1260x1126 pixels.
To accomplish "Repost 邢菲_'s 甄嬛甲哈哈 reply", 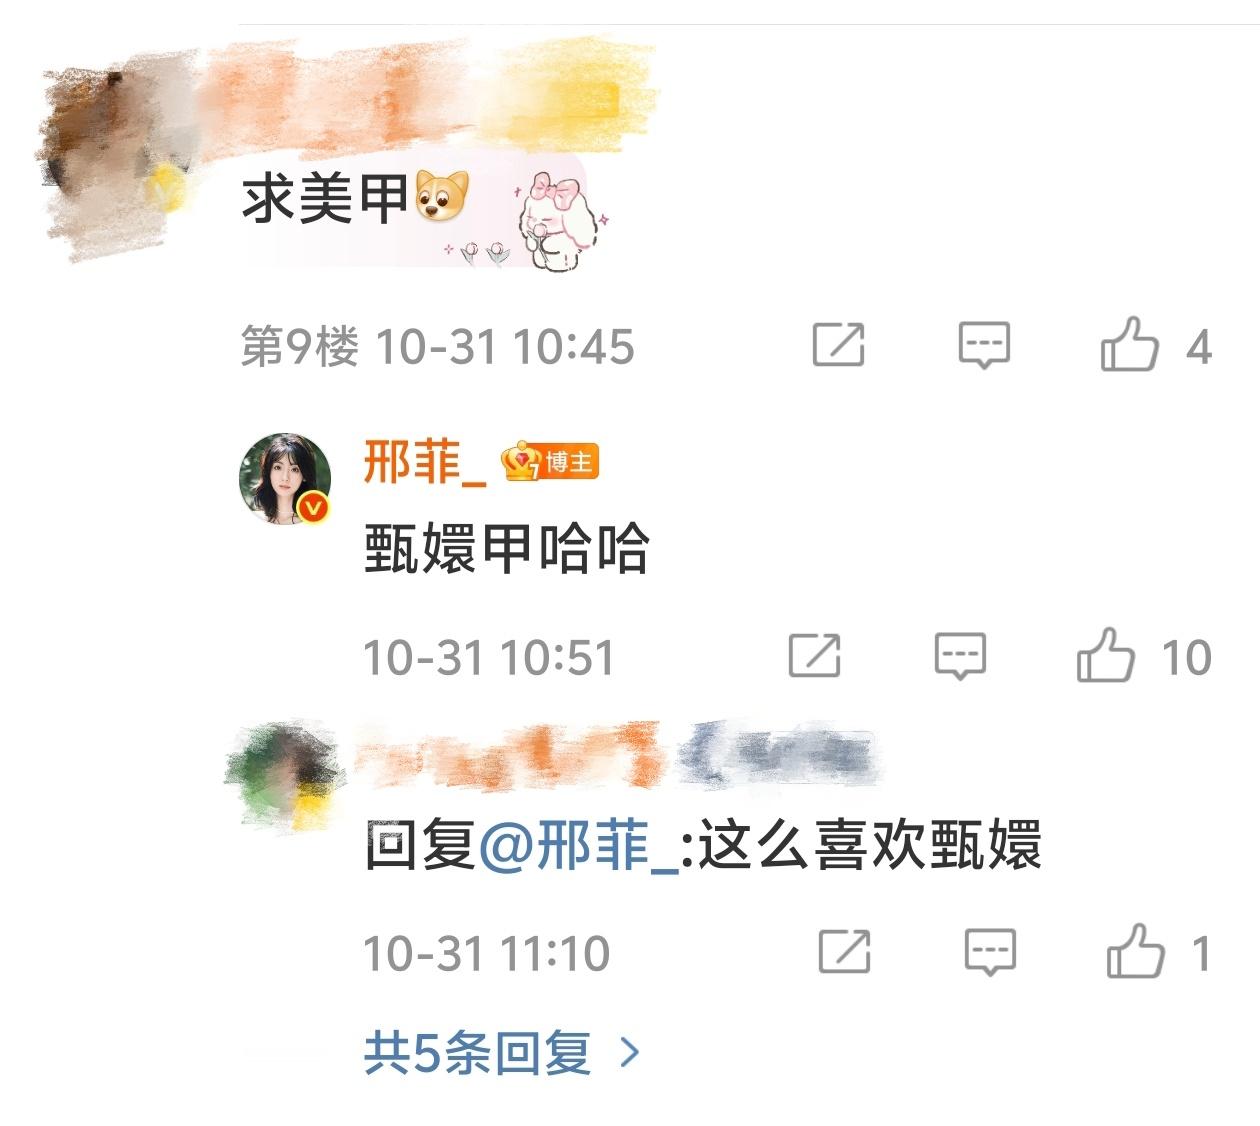I will click(814, 656).
